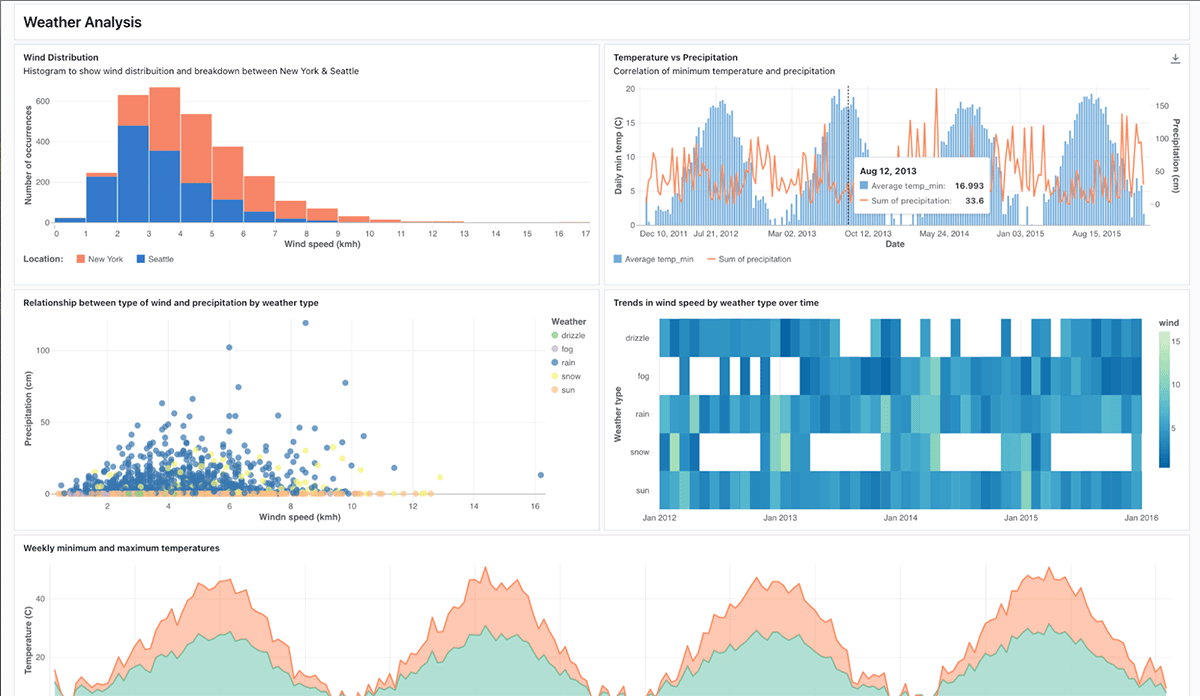Viewport: 1200px width, 700px height.
Task: Select the snow weather legend dot
Action: tap(555, 377)
